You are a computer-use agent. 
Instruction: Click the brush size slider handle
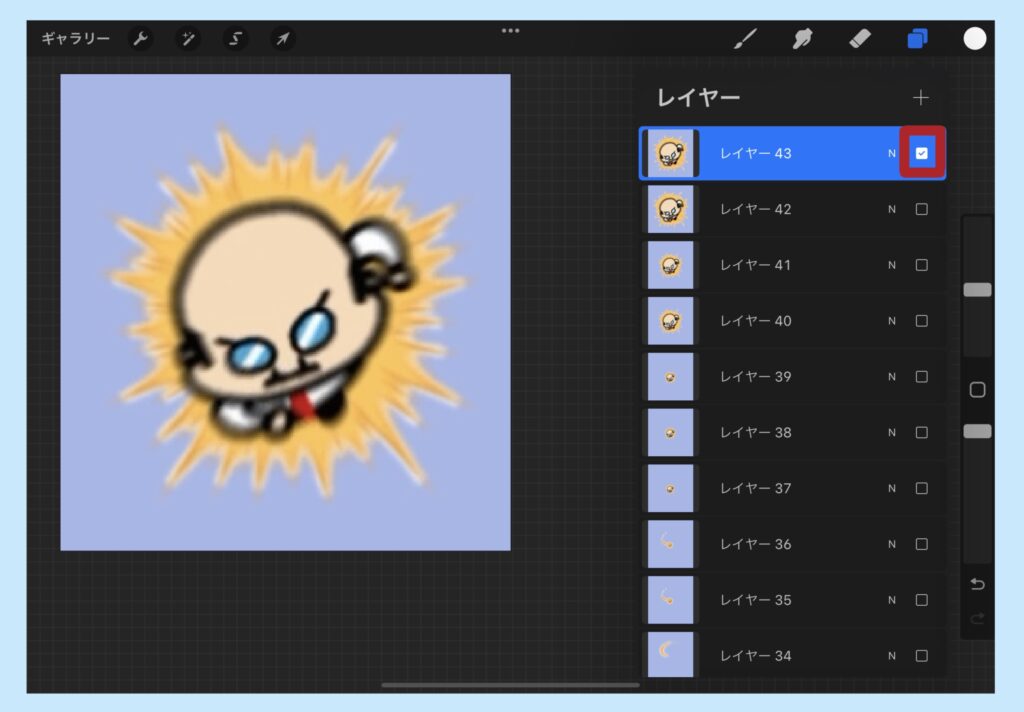point(978,290)
